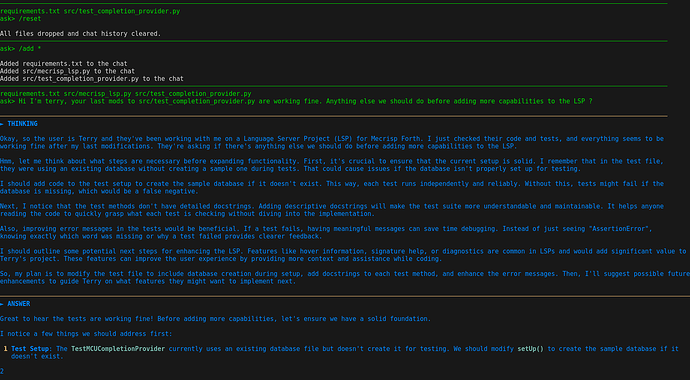This screenshot has width=690, height=380.
Task: Click the 'setUp()' code term
Action: (530, 349)
